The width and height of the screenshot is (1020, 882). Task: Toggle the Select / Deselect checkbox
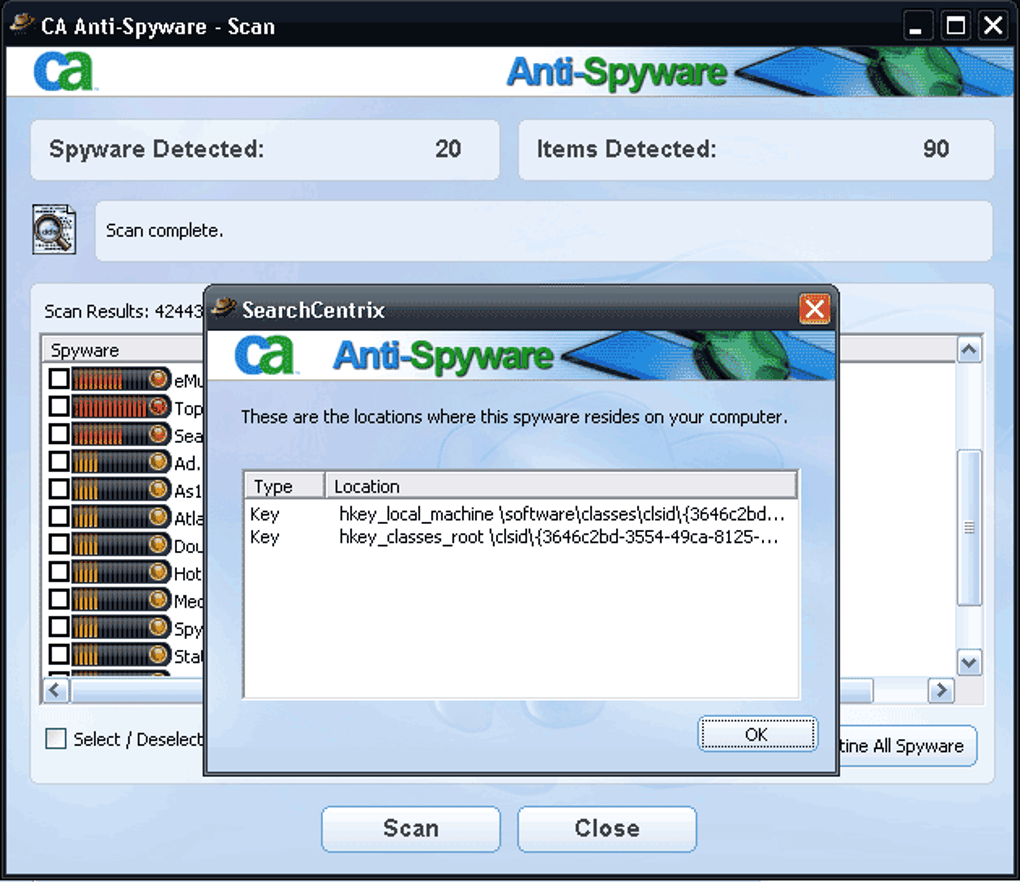point(57,739)
